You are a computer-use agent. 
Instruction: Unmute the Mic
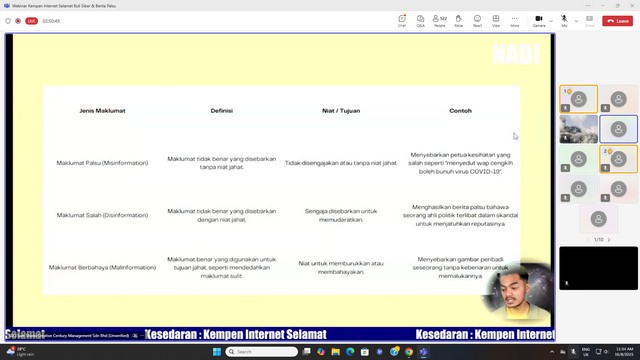coord(564,21)
